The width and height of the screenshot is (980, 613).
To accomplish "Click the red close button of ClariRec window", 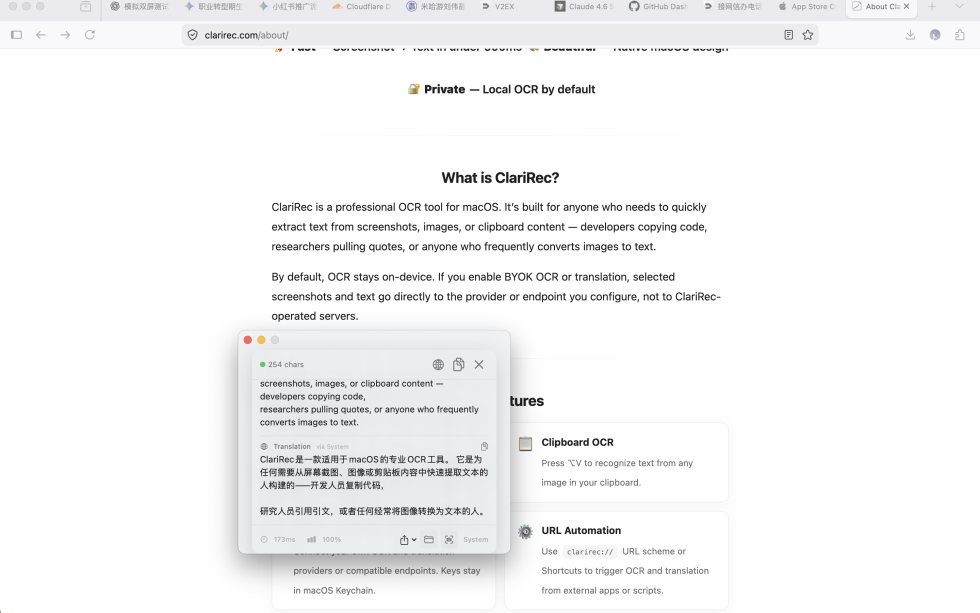I will coord(248,340).
